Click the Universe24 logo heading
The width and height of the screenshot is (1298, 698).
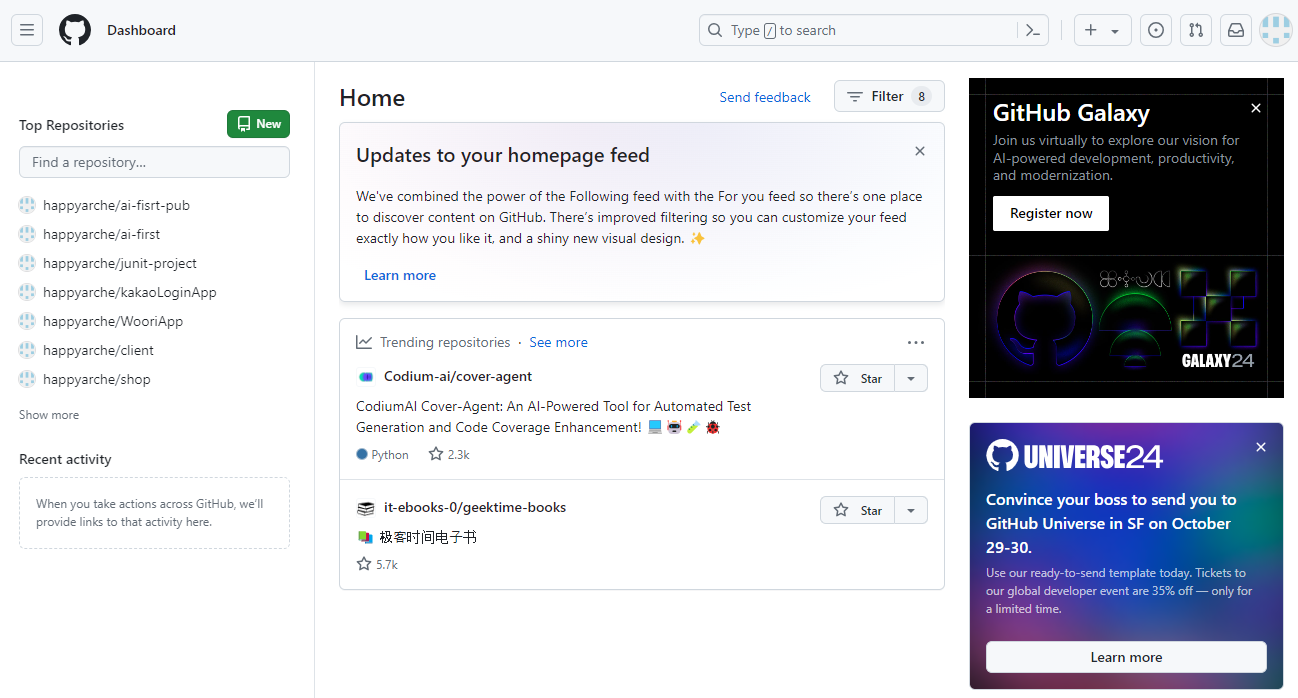[1074, 456]
